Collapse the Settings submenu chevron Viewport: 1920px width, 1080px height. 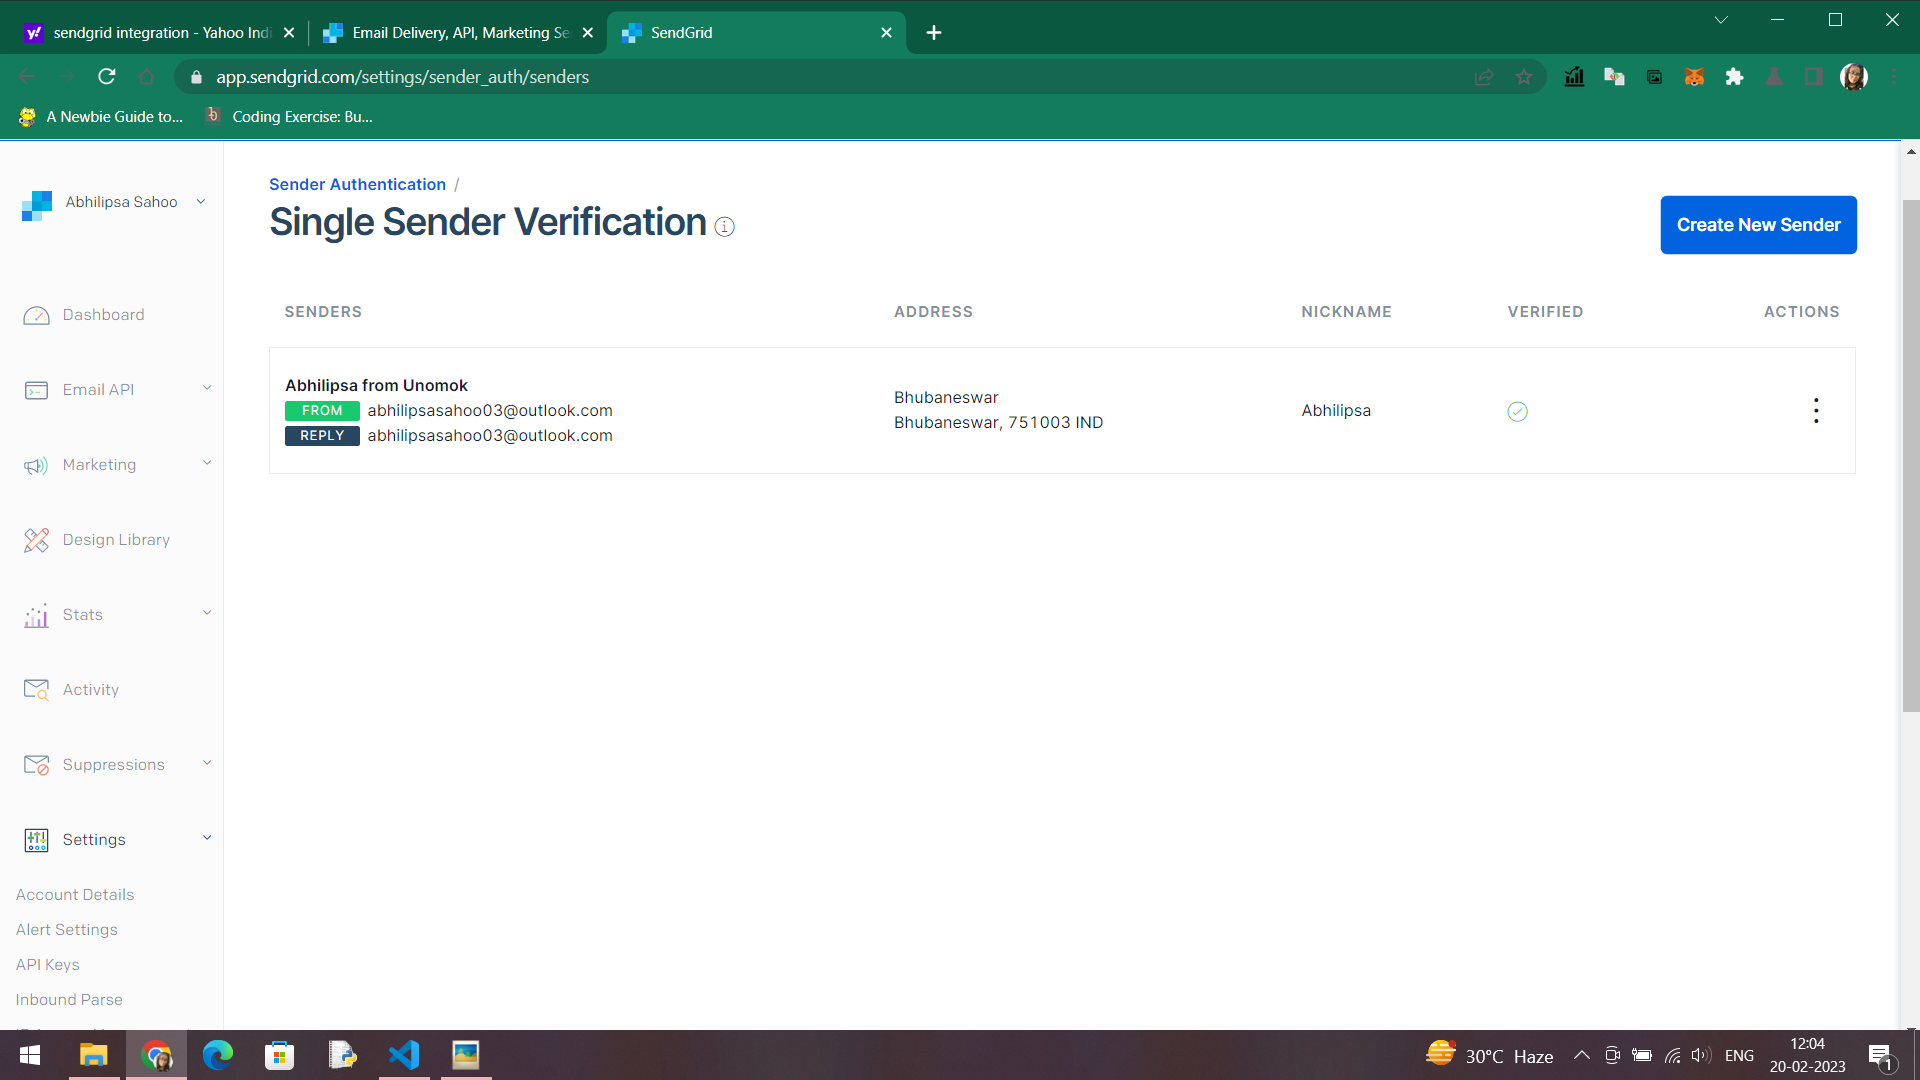(207, 838)
